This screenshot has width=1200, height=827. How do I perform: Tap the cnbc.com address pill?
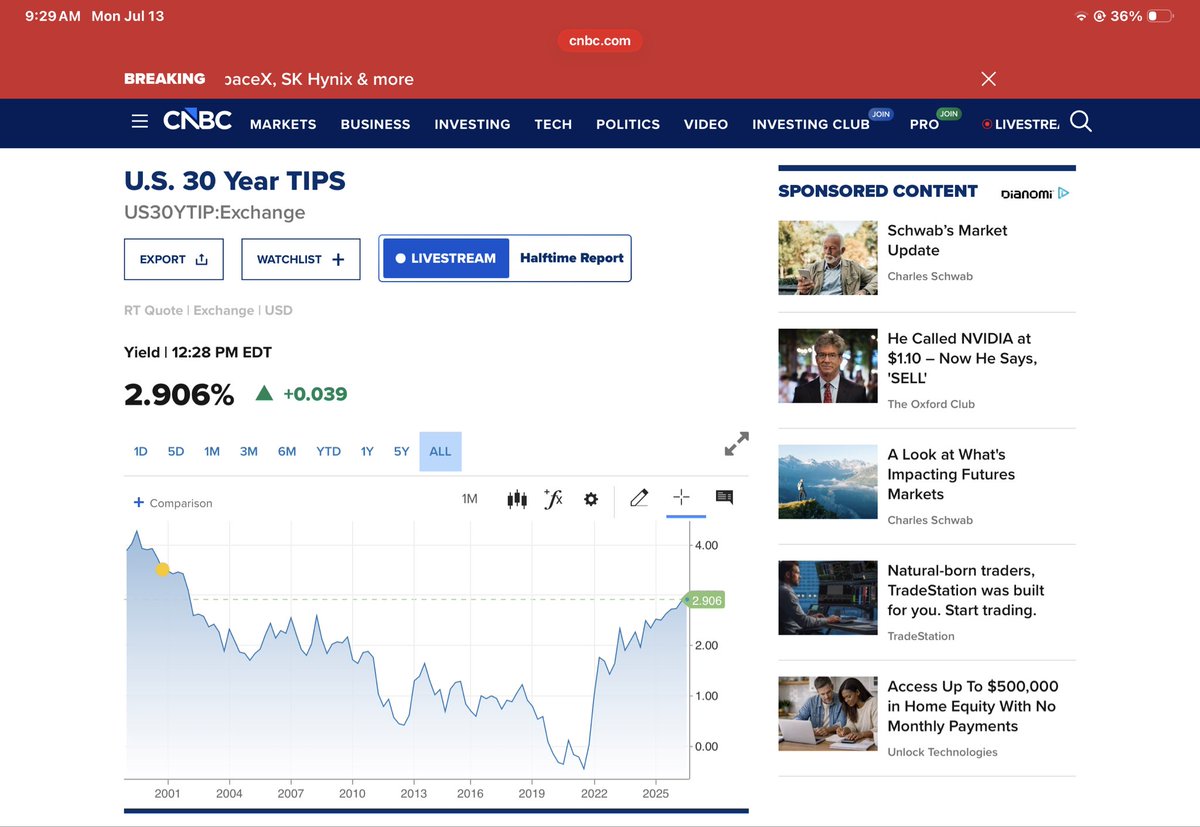point(600,40)
